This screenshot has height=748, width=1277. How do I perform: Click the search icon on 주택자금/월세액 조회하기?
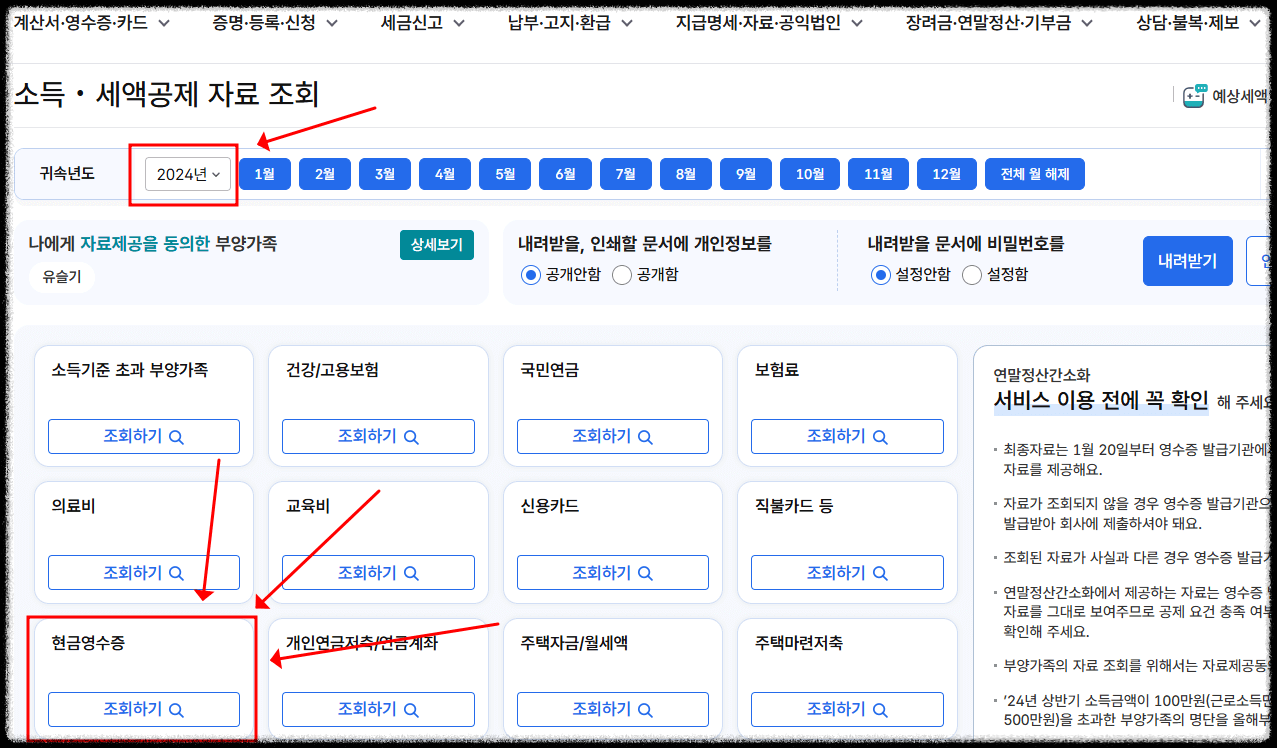point(646,708)
